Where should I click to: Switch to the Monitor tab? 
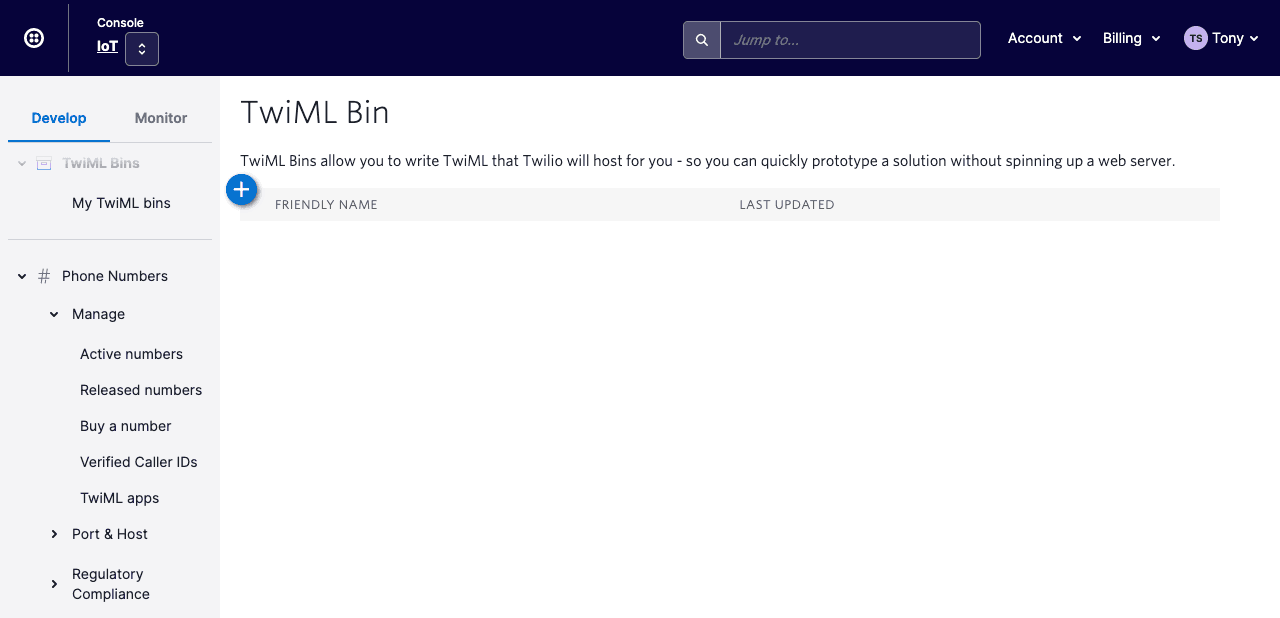click(x=160, y=117)
